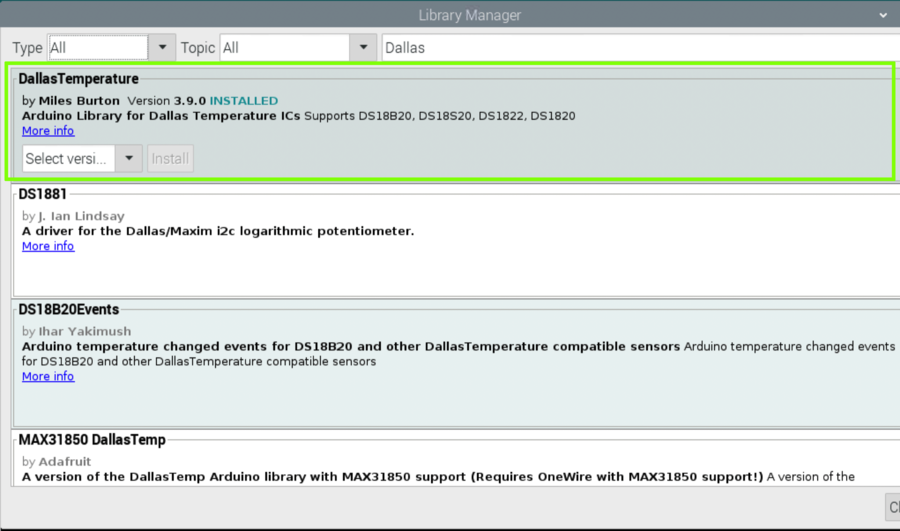
Task: Click the Topic filter field showing All
Action: pyautogui.click(x=284, y=47)
